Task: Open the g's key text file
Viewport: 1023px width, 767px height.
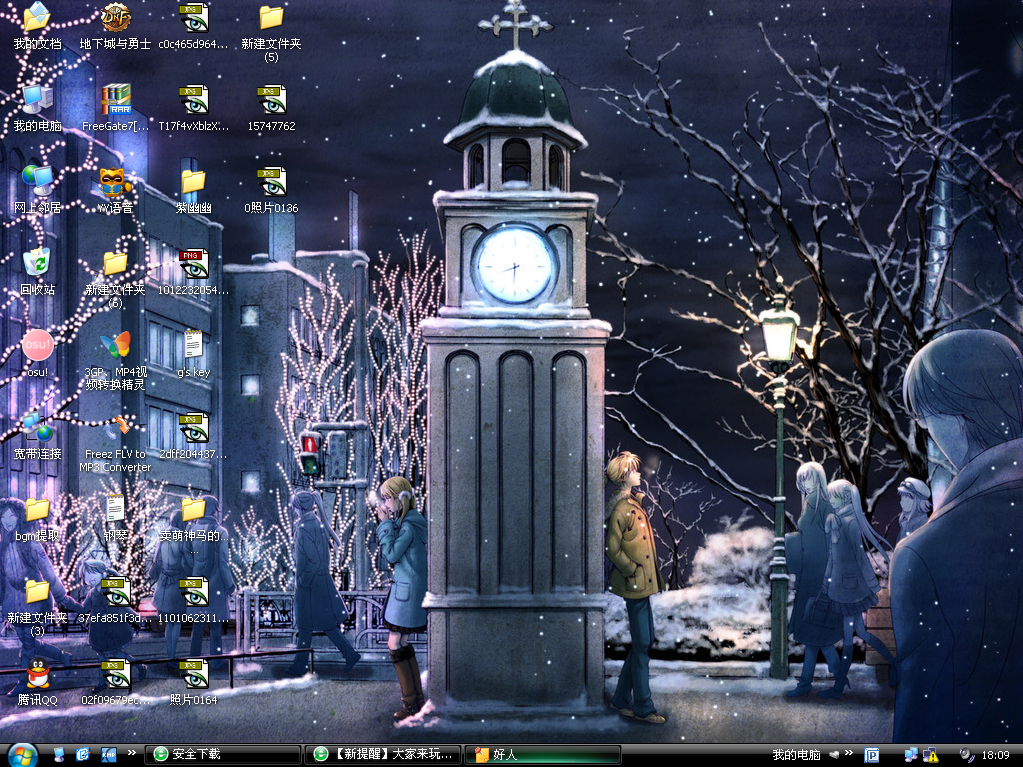Action: [x=193, y=346]
